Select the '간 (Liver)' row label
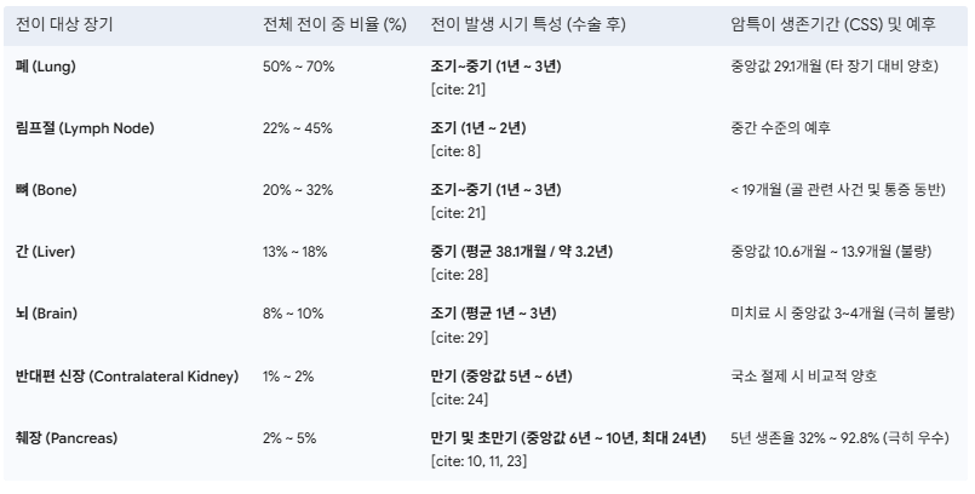This screenshot has width=975, height=494. 45,251
